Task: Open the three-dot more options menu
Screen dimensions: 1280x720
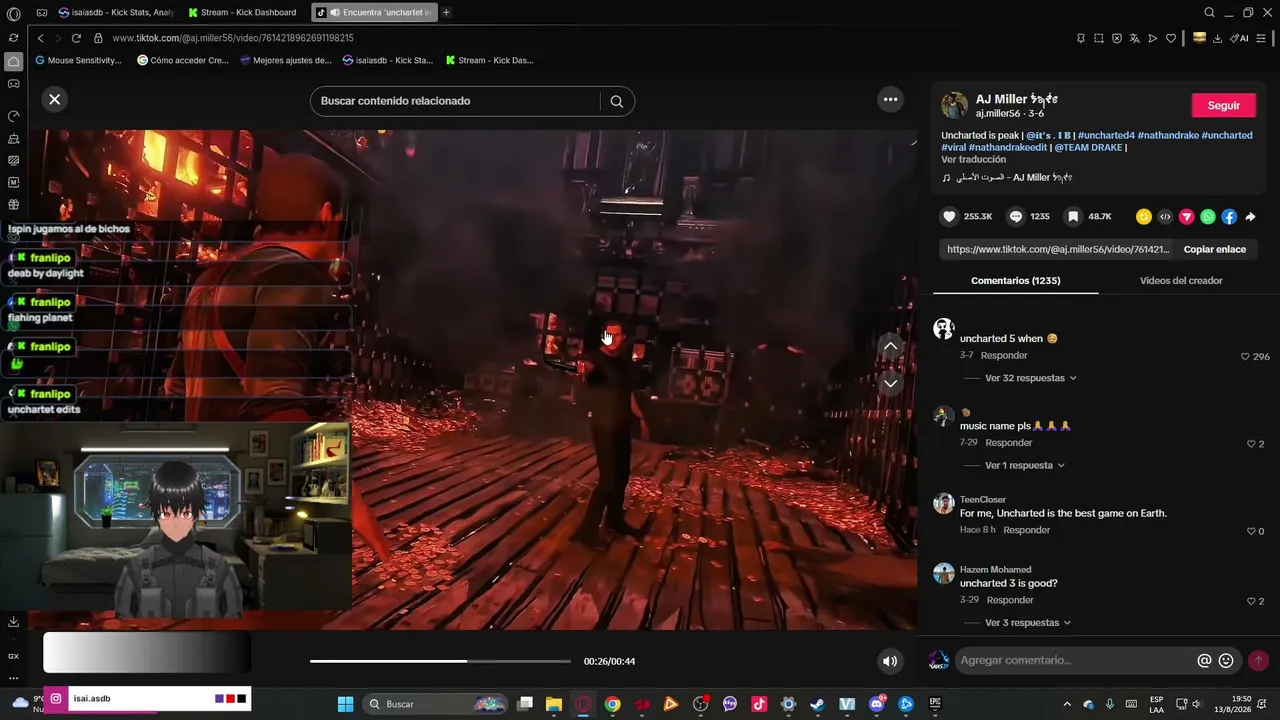Action: point(890,99)
